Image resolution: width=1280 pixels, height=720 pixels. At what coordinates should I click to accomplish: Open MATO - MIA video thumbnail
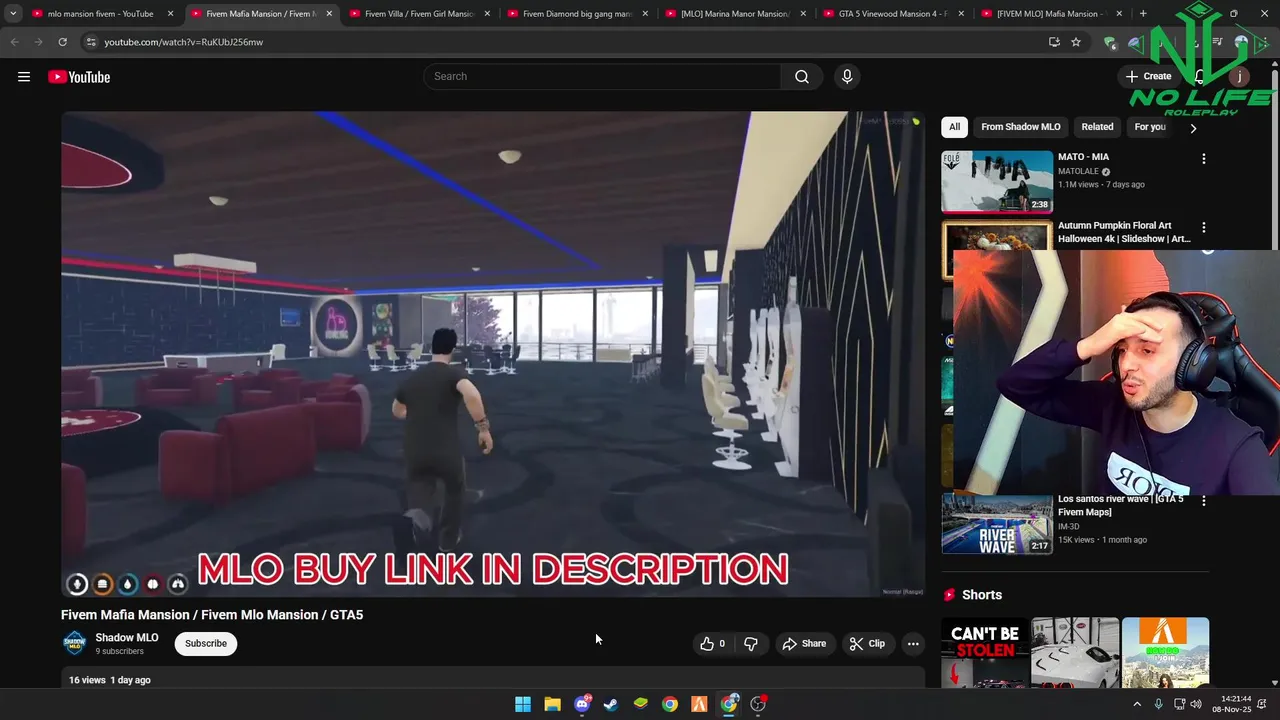[997, 182]
